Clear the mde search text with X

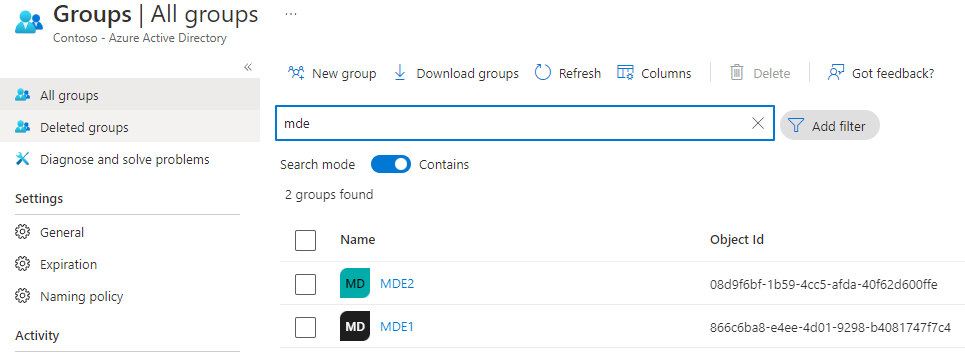point(758,123)
